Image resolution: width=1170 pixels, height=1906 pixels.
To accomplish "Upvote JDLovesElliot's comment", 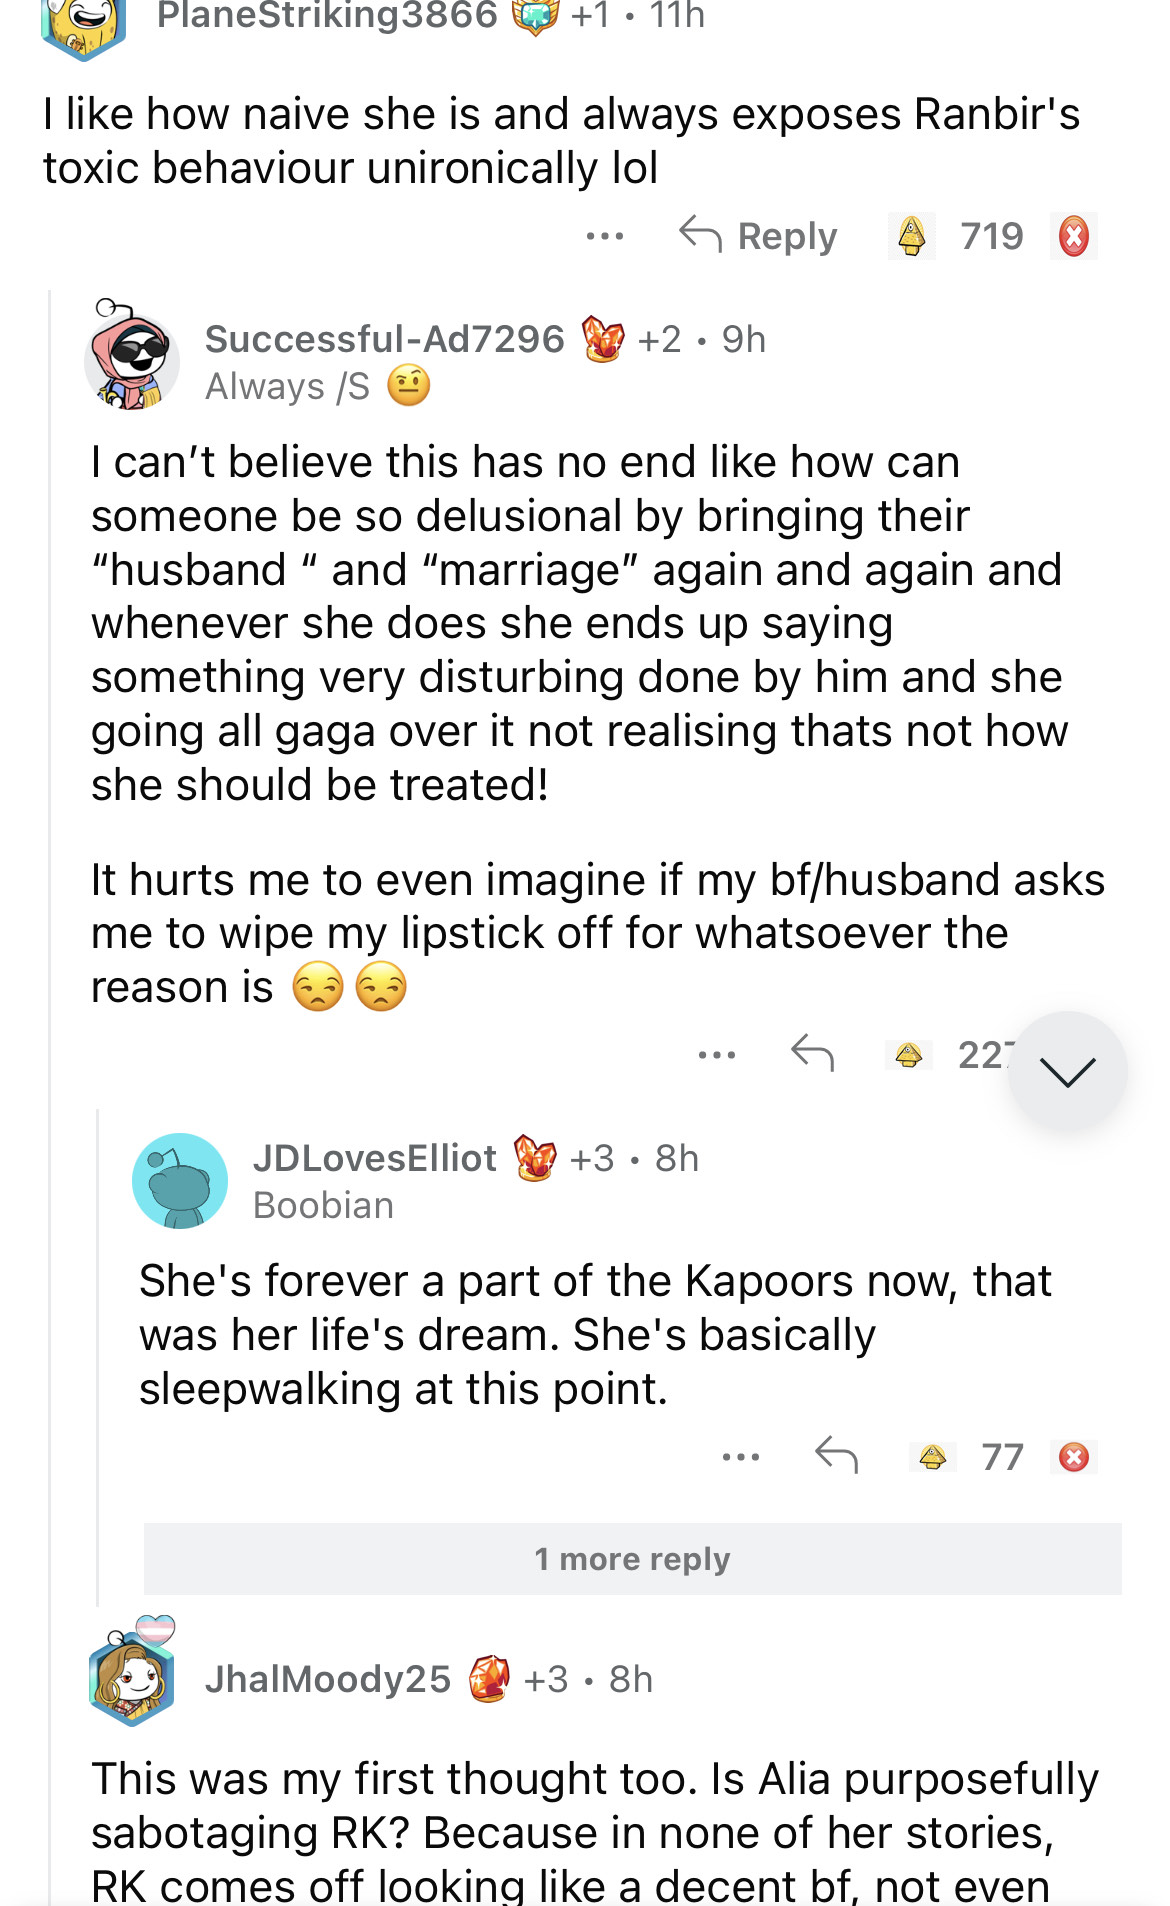I will click(933, 1457).
